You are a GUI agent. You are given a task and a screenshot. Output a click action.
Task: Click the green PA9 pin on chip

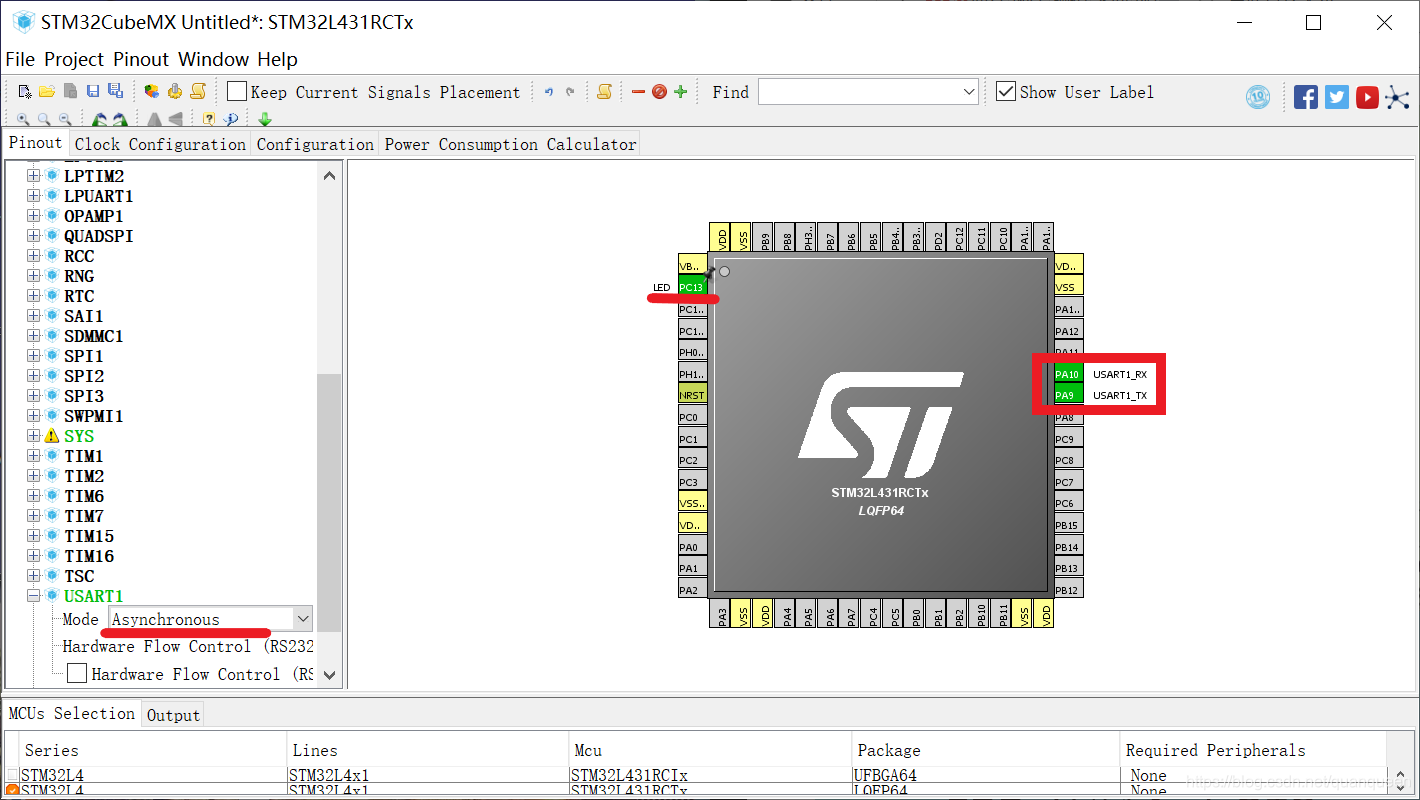coord(1068,395)
